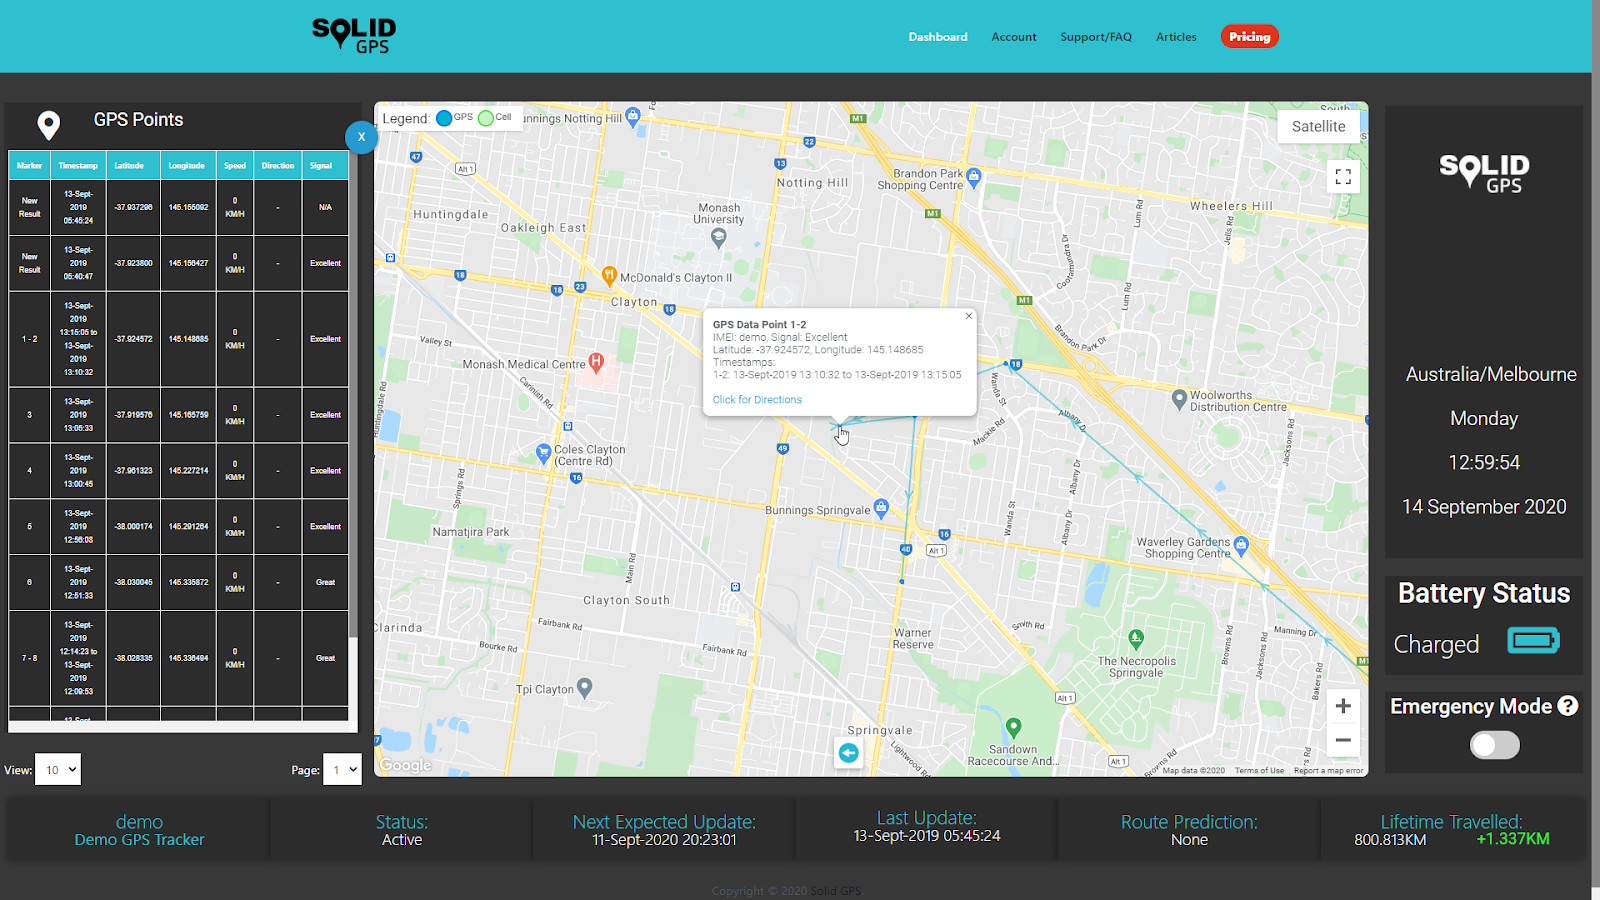Click the red Pricing button
Viewport: 1600px width, 900px height.
(1249, 37)
